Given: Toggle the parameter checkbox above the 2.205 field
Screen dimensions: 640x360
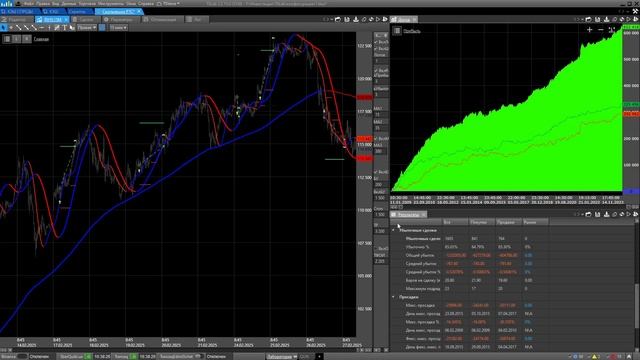Looking at the screenshot, I should [376, 248].
